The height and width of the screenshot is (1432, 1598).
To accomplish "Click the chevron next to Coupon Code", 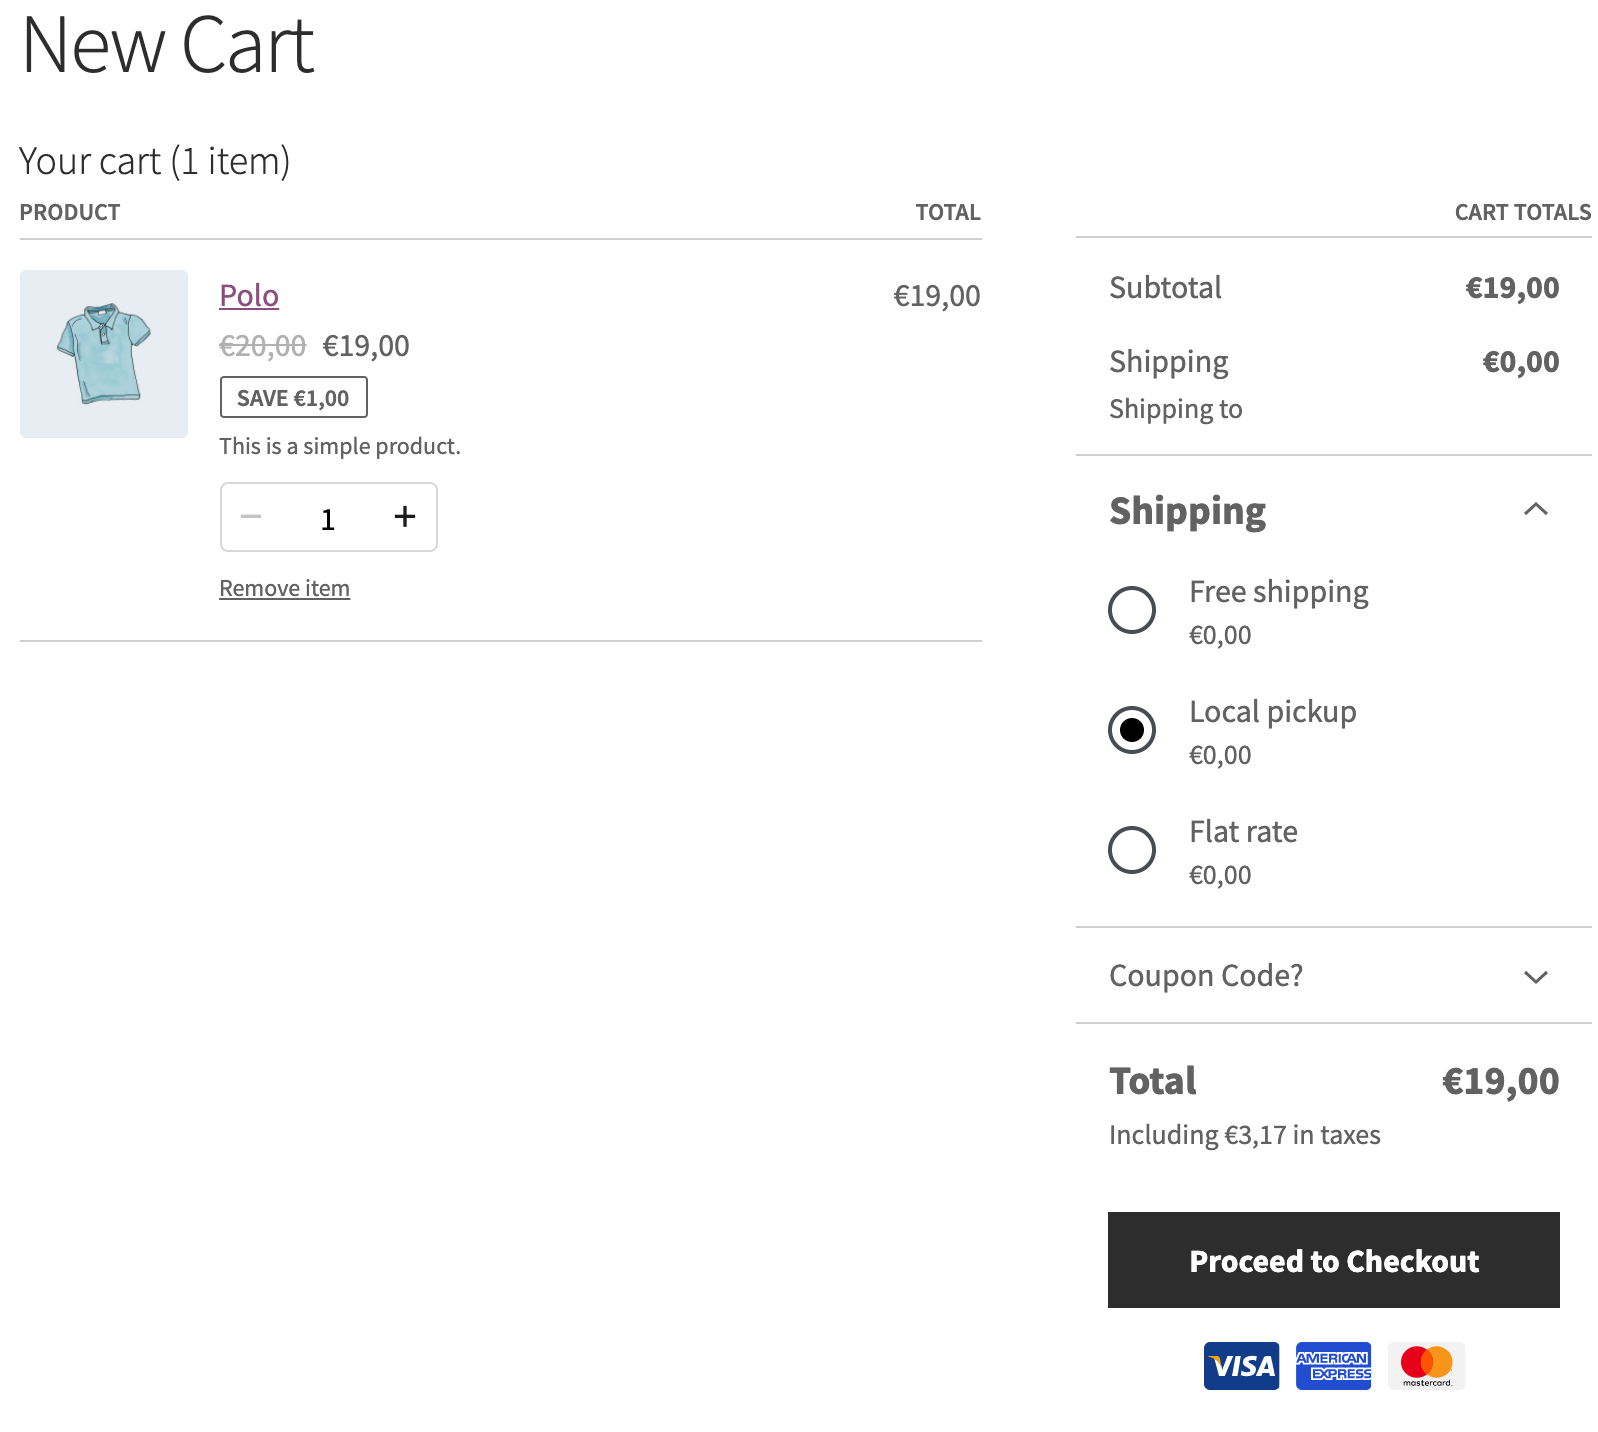I will 1537,977.
